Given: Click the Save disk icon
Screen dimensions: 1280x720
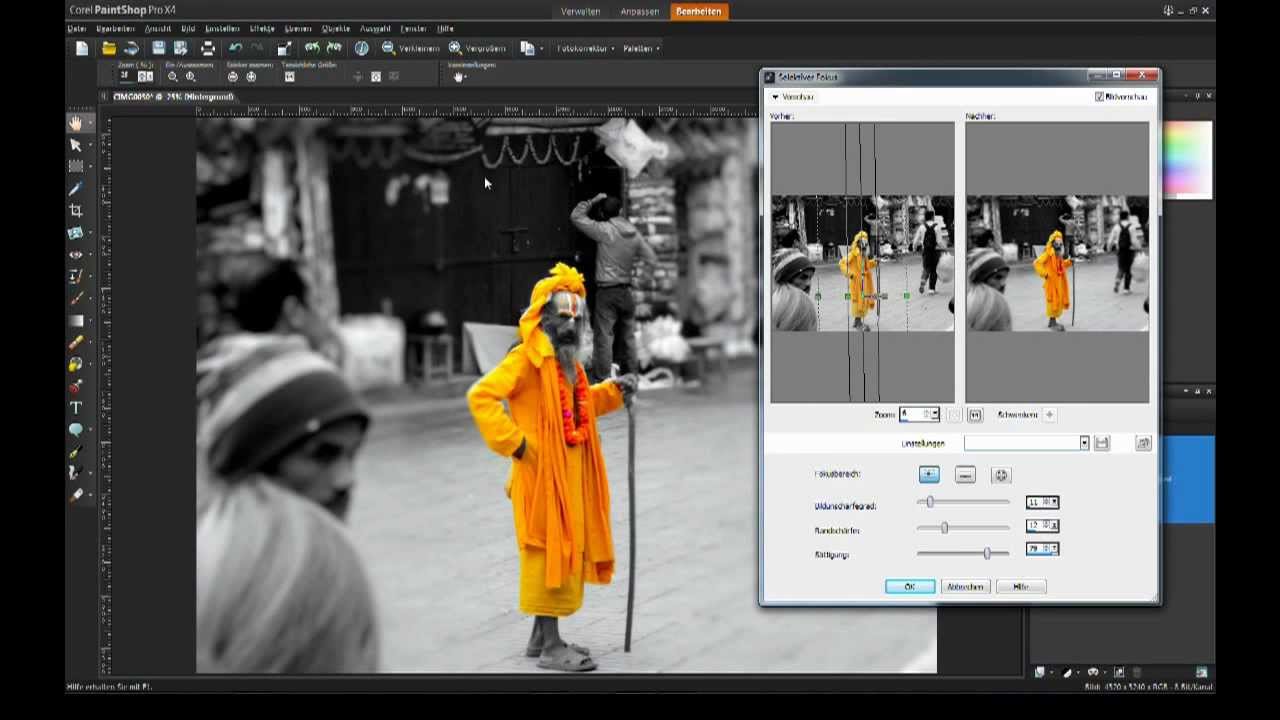Looking at the screenshot, I should [x=158, y=48].
